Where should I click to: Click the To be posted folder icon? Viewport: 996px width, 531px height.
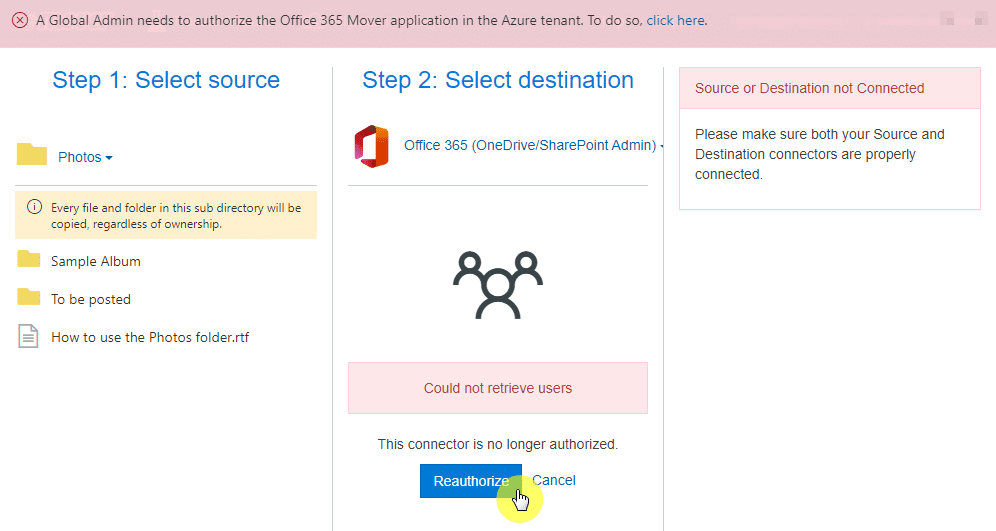coord(29,297)
